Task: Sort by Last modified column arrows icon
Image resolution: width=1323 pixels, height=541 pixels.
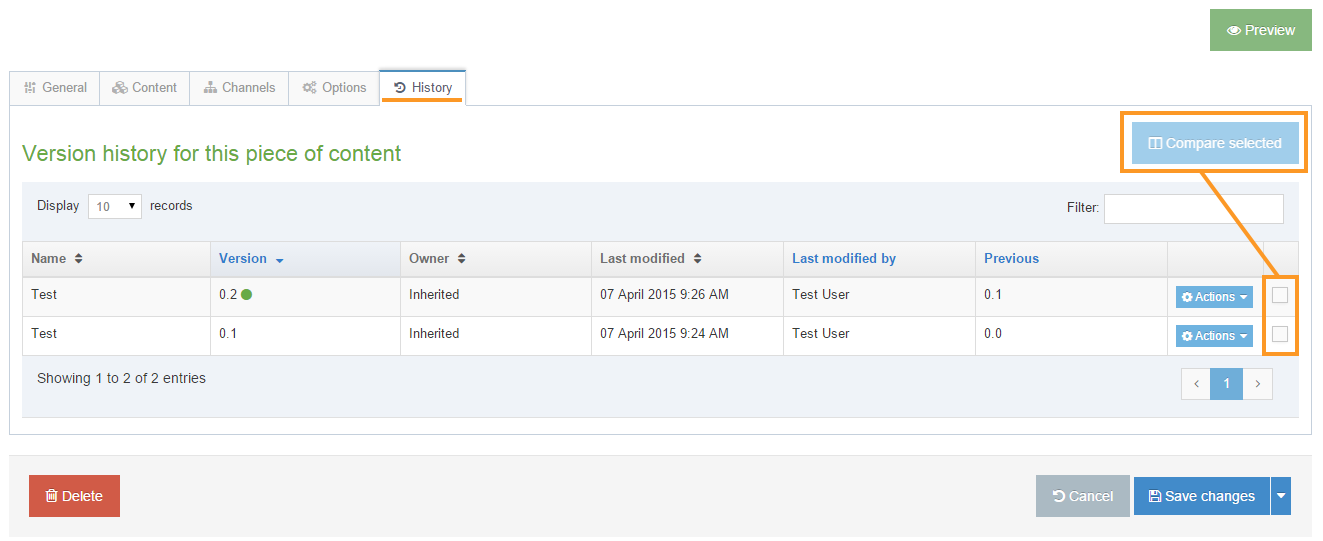Action: 697,259
